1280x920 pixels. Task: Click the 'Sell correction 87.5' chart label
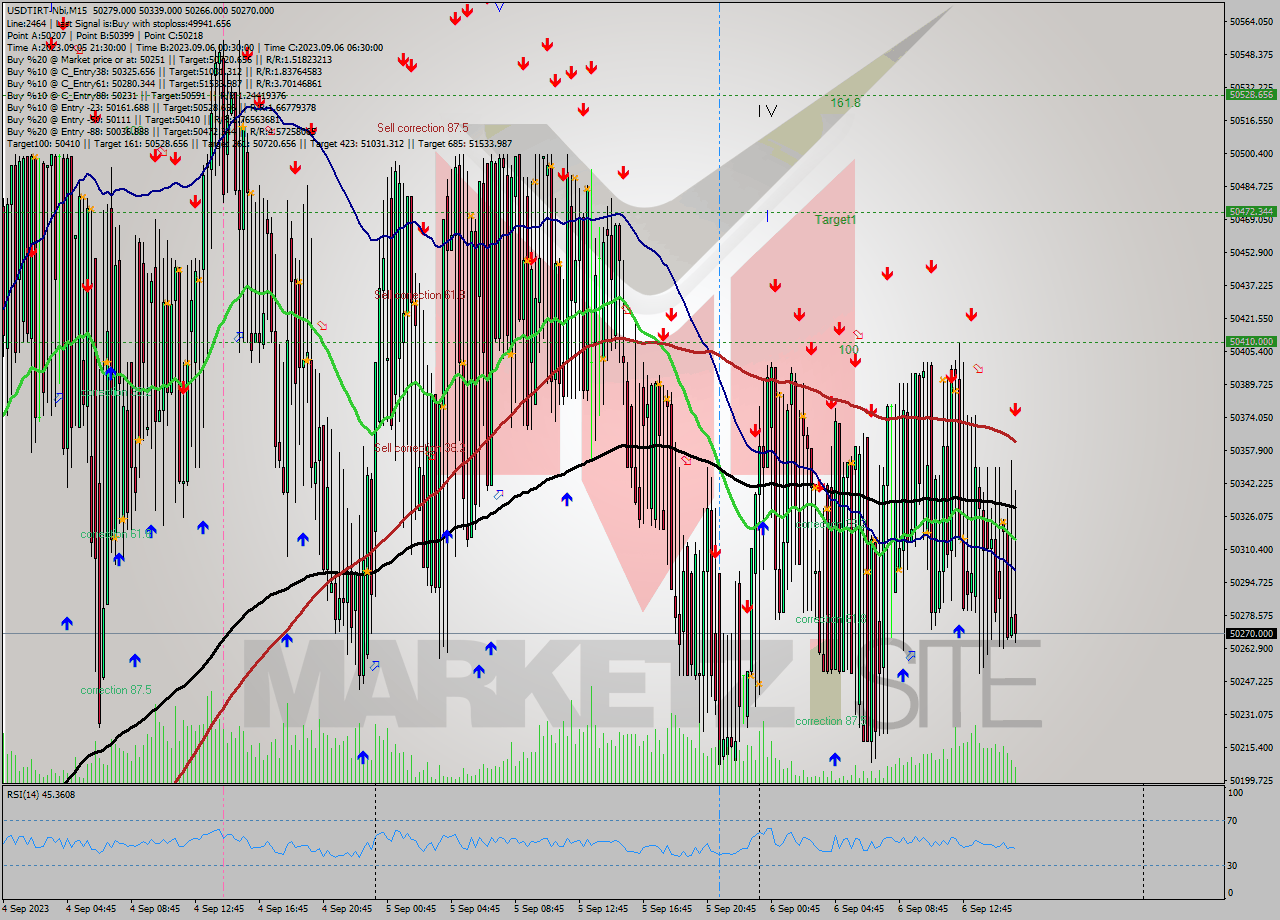tap(422, 128)
